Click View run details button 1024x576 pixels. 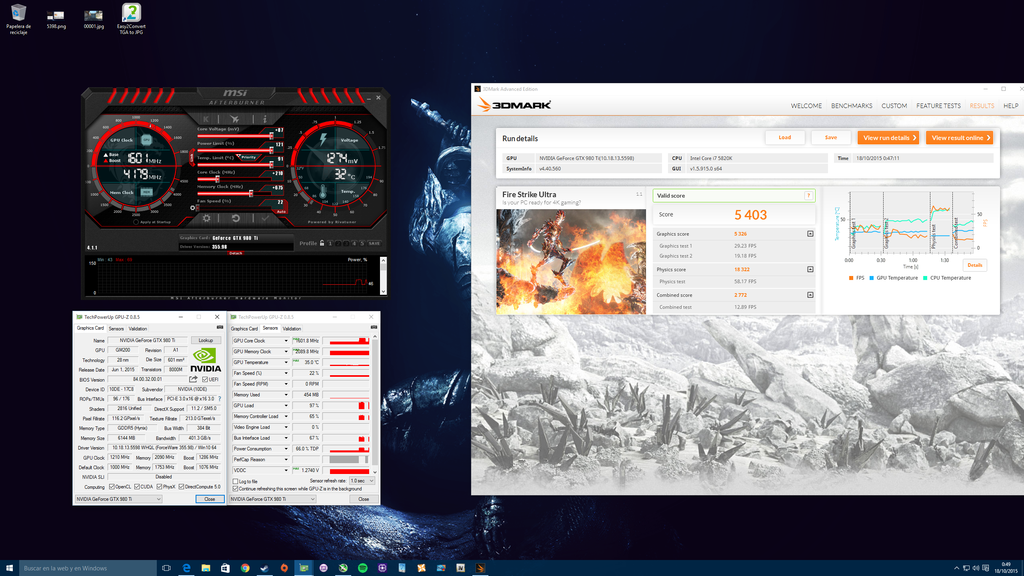pos(888,138)
